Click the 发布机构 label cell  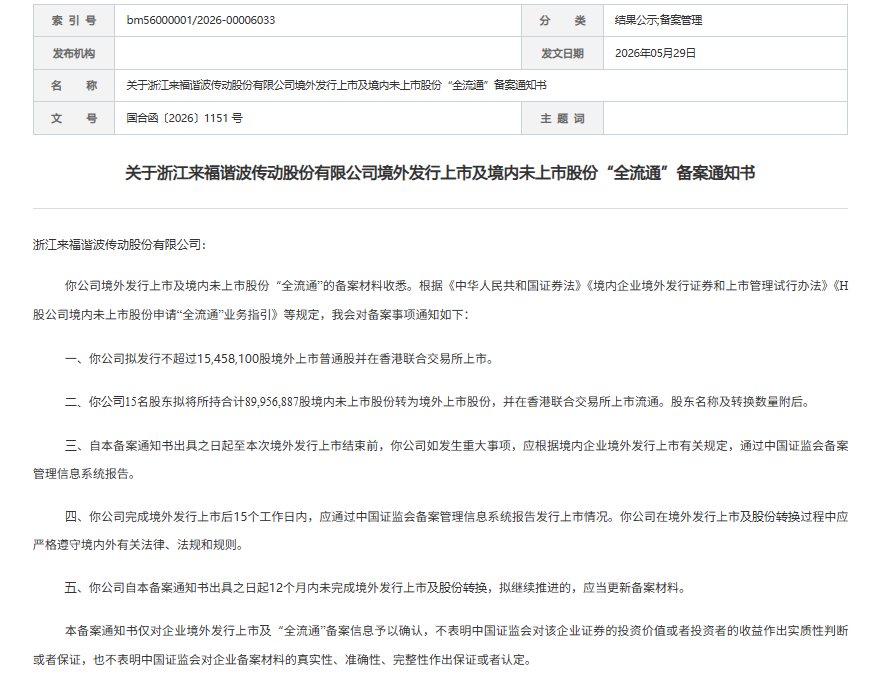[x=74, y=53]
